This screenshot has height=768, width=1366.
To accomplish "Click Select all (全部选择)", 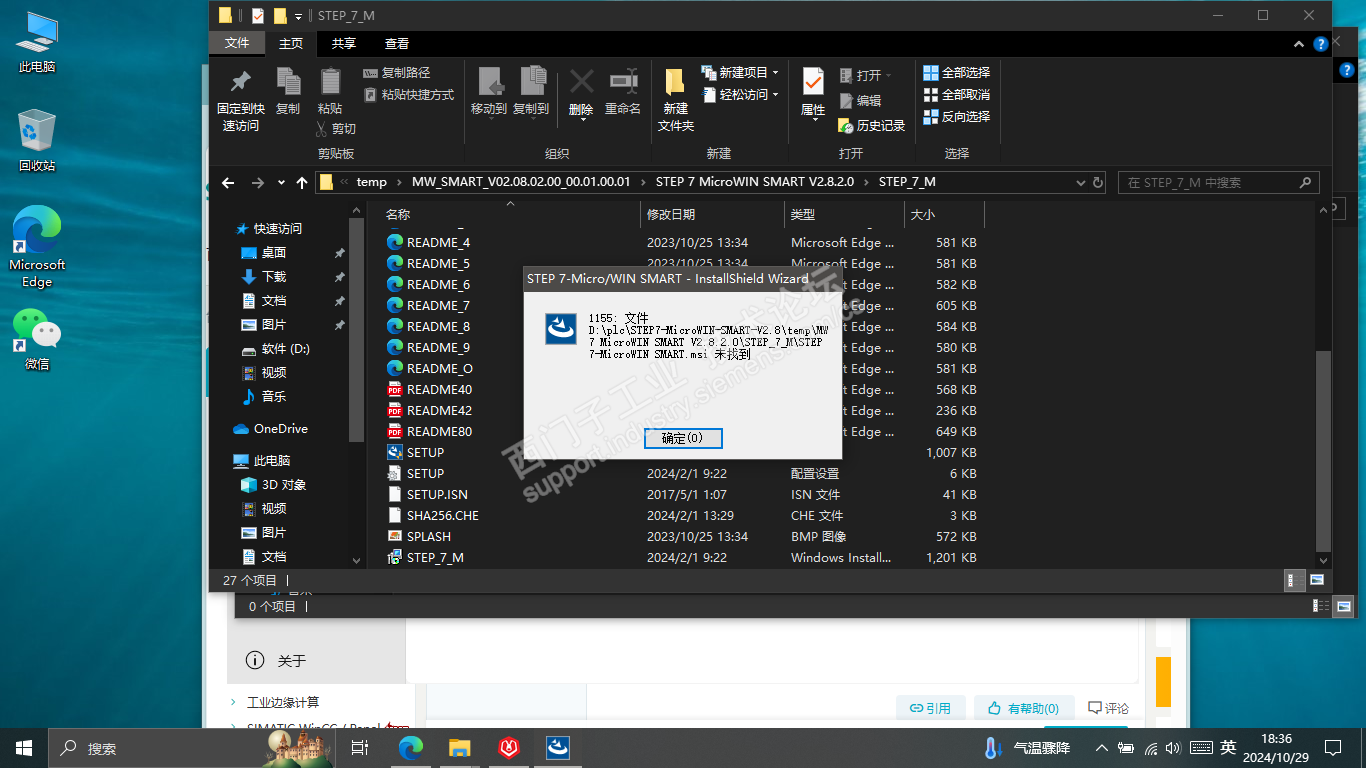I will [957, 73].
